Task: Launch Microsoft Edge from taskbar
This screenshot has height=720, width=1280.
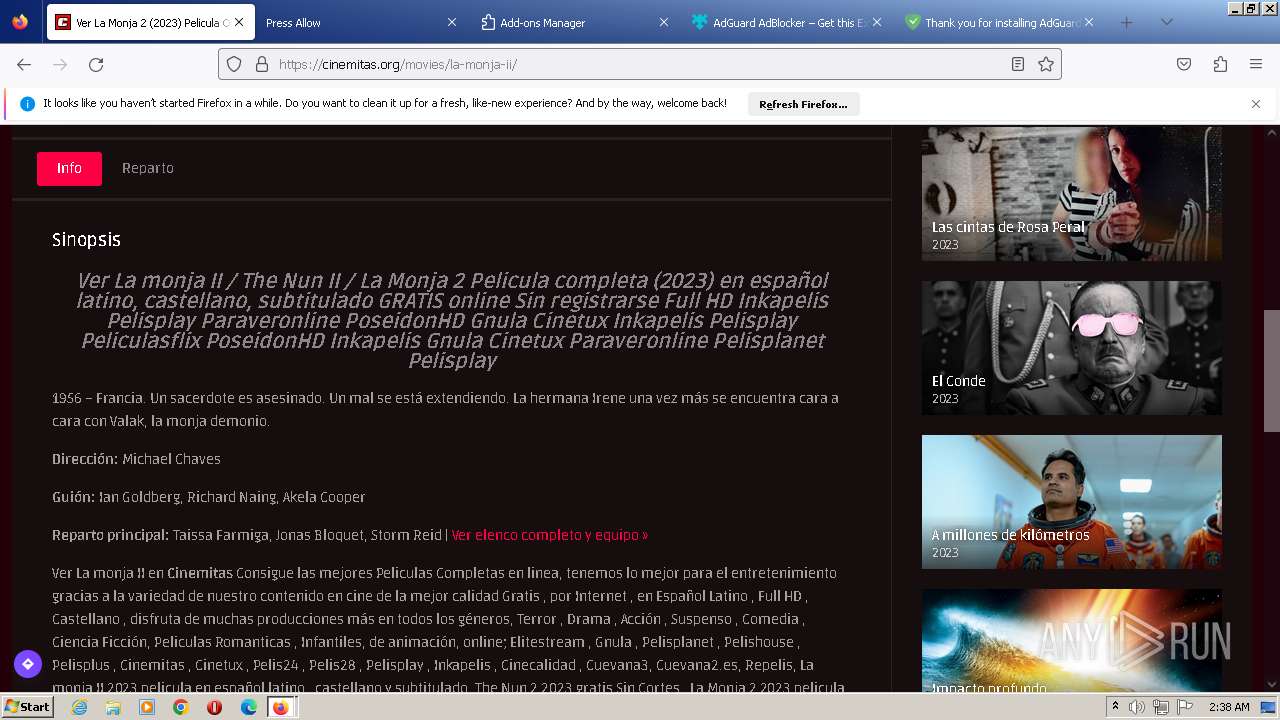Action: click(x=248, y=707)
